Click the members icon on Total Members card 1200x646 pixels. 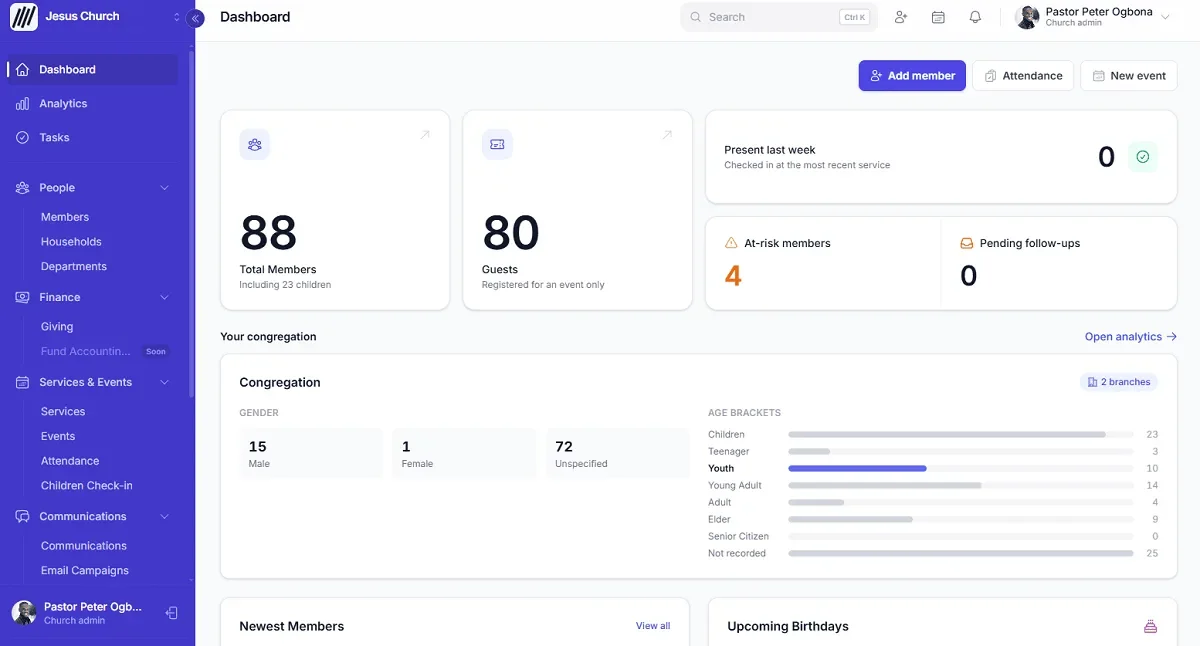(255, 145)
